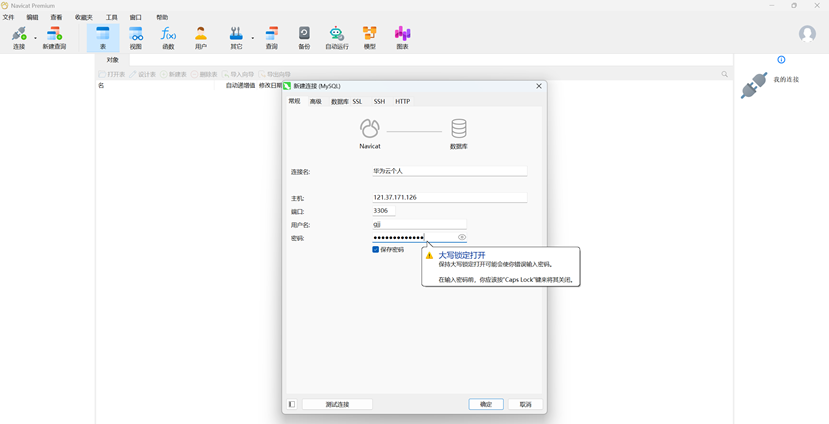Open the 图表 (Charts) toolbar icon
This screenshot has height=424, width=829.
pos(402,38)
